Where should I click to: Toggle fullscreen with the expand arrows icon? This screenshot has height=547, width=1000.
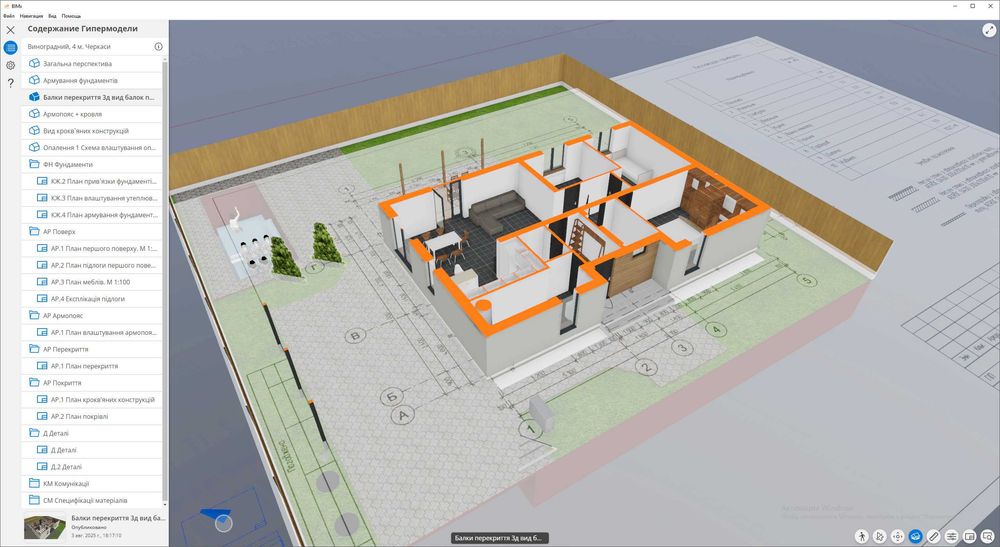tap(989, 29)
